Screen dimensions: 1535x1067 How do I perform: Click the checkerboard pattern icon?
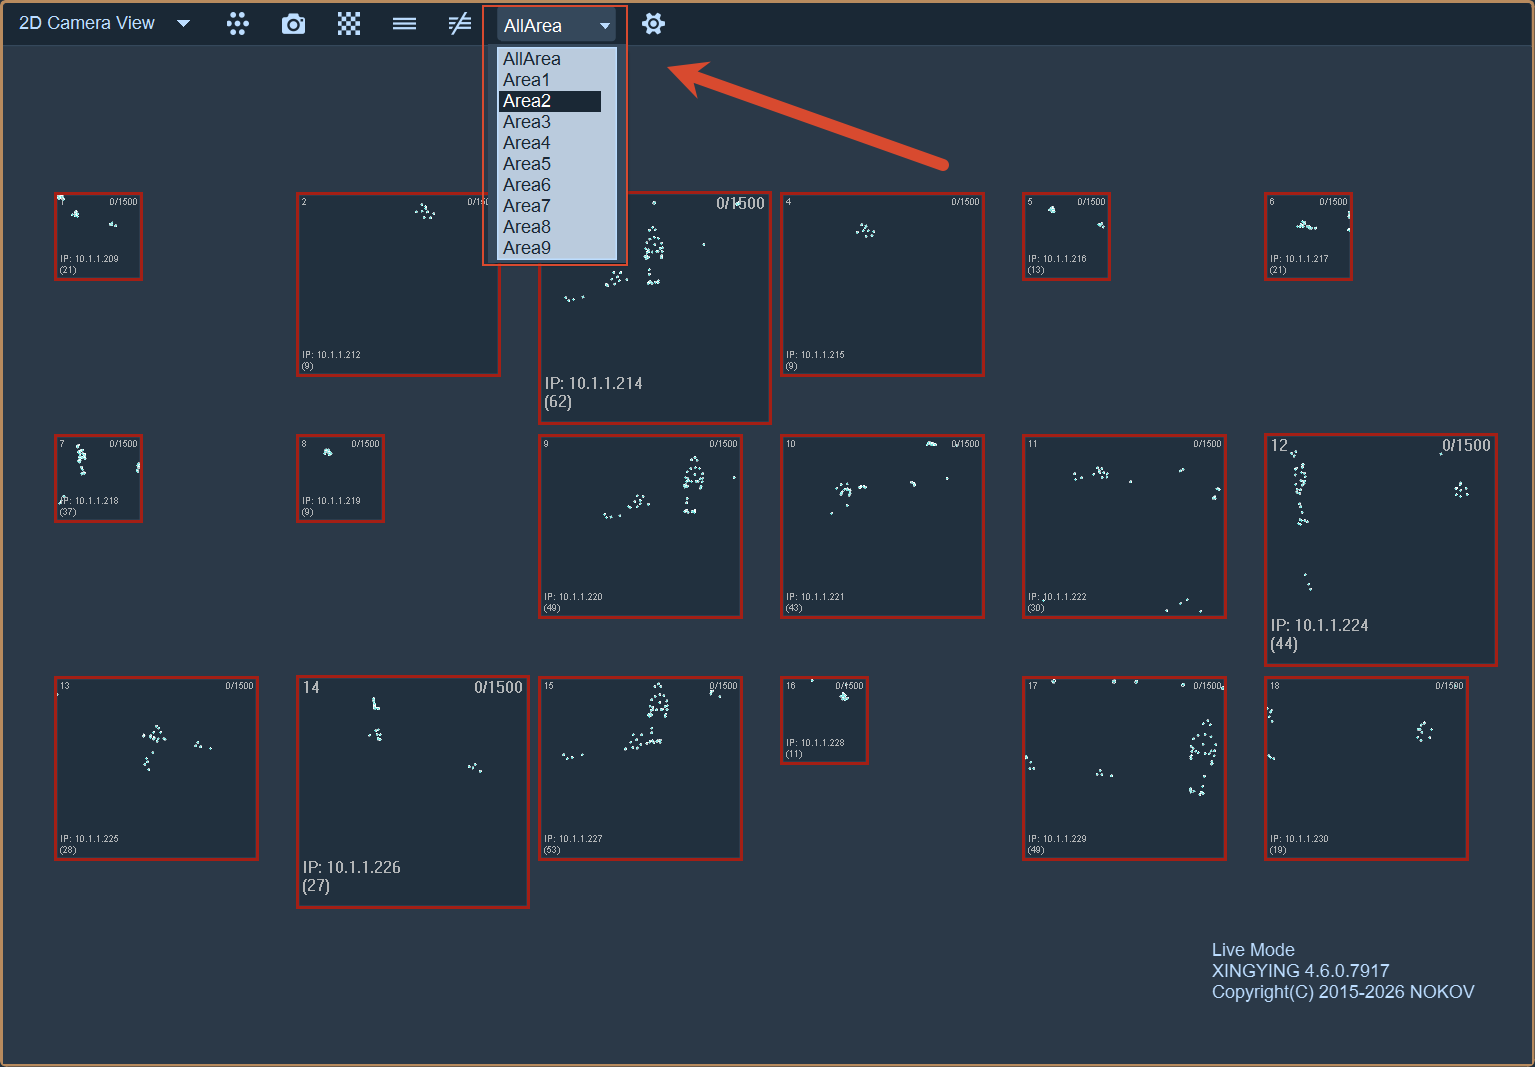click(x=349, y=24)
